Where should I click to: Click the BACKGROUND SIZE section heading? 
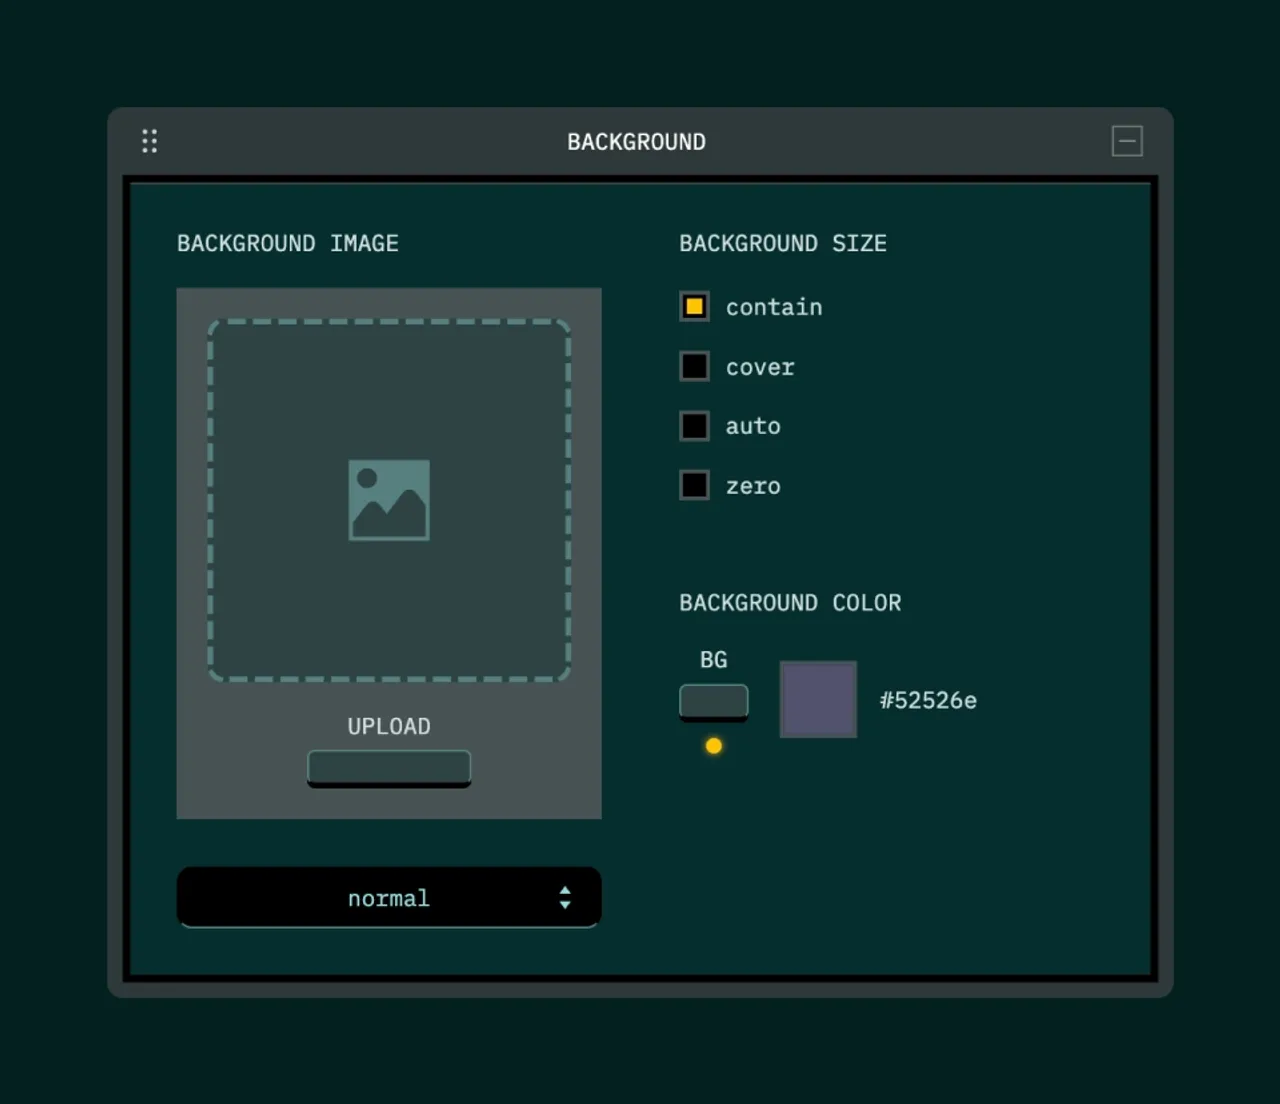[783, 244]
